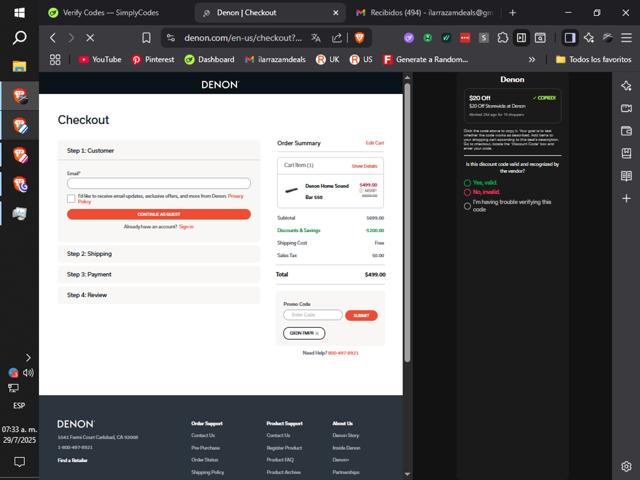The width and height of the screenshot is (640, 480).
Task: Stop loading the current page
Action: 90,38
